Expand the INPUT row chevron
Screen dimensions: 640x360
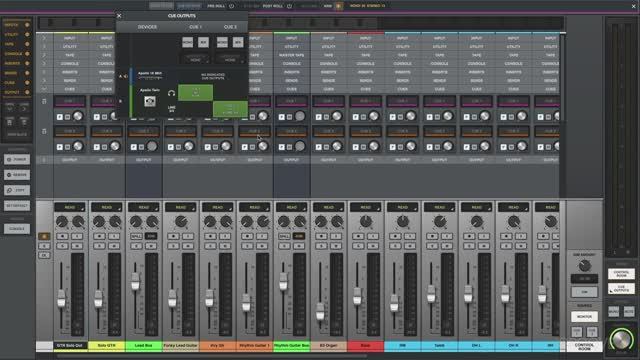point(44,38)
